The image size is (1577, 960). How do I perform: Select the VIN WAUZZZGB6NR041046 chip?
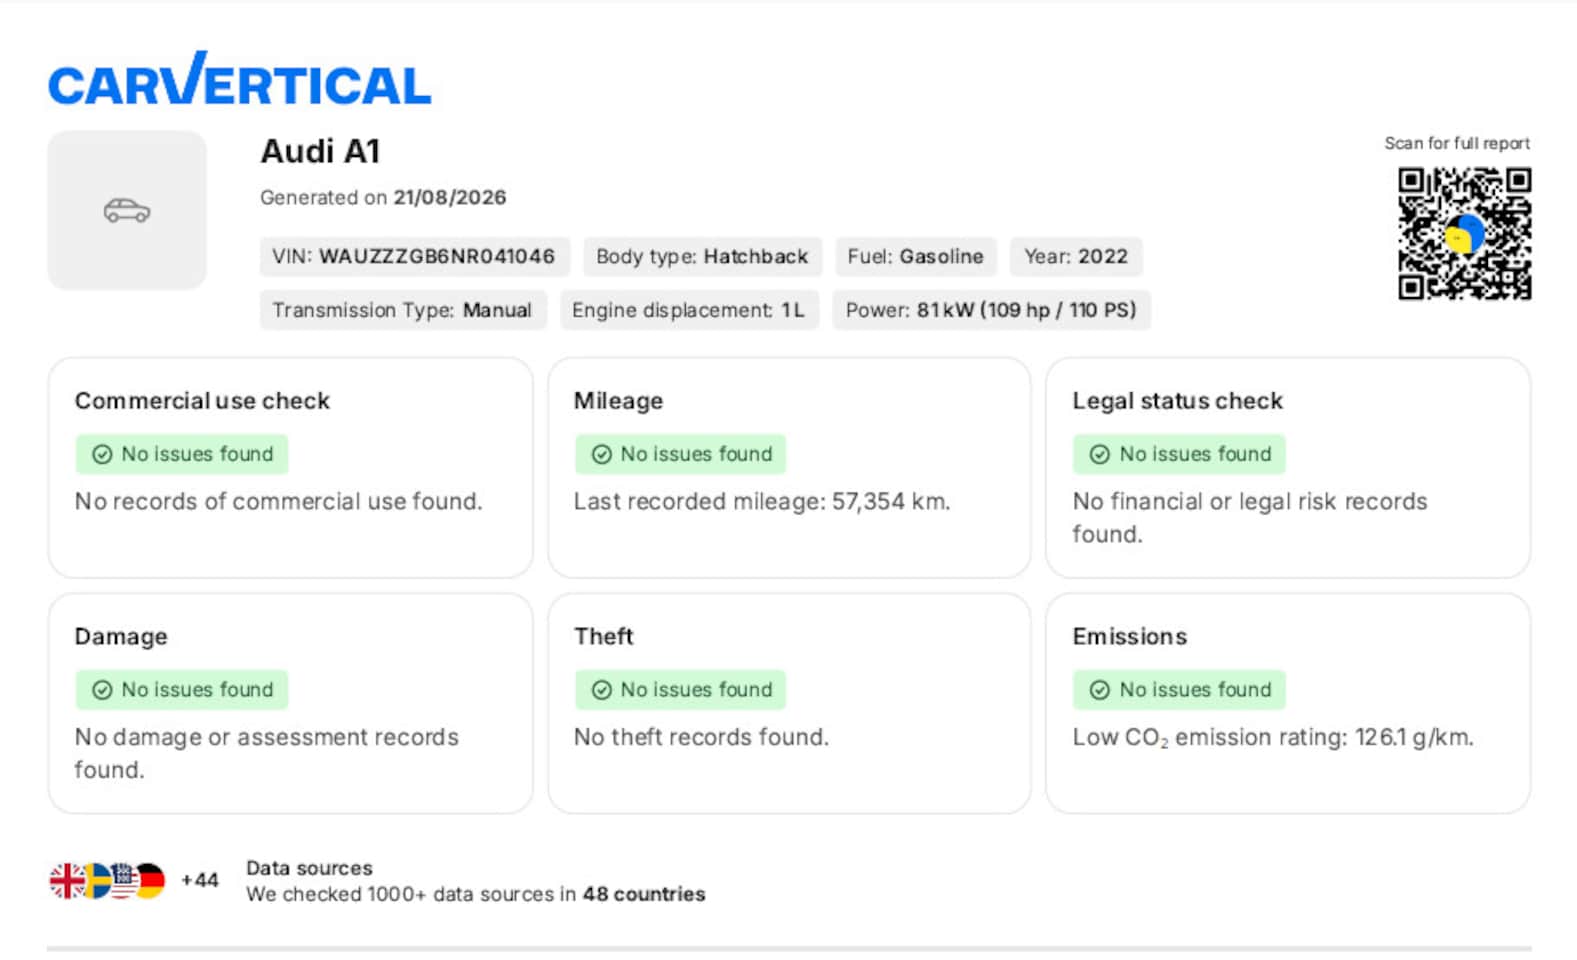(414, 257)
